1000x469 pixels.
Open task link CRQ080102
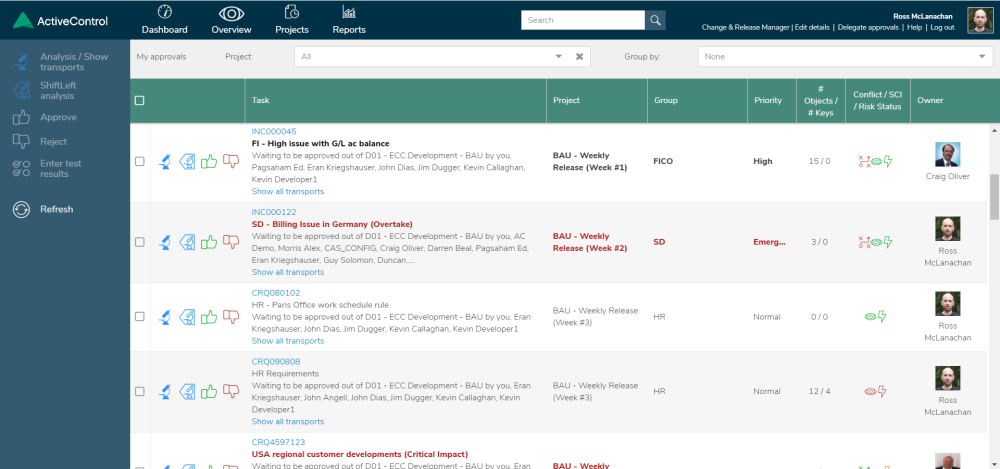[x=276, y=293]
